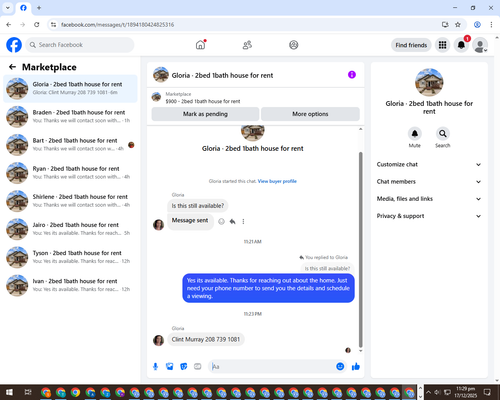Image resolution: width=500 pixels, height=400 pixels.
Task: Expand Media, files and links section
Action: 429,199
